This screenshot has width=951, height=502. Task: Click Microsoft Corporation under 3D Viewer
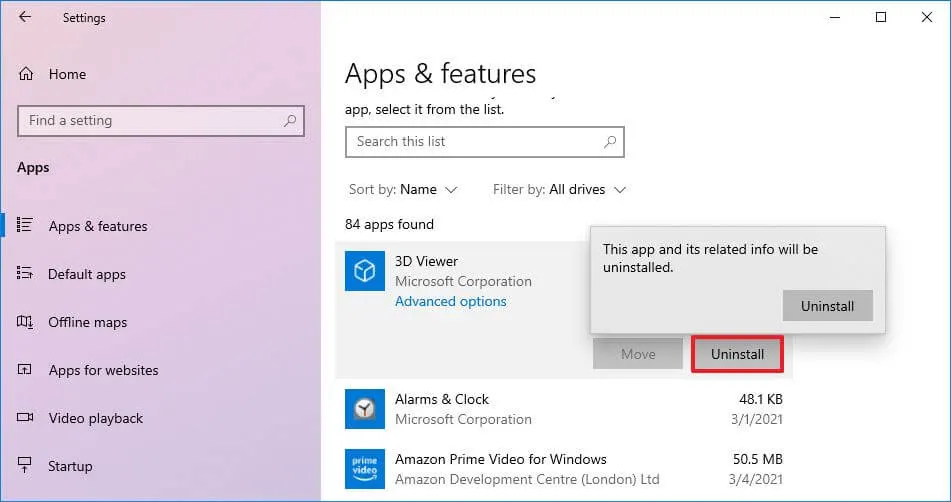463,281
